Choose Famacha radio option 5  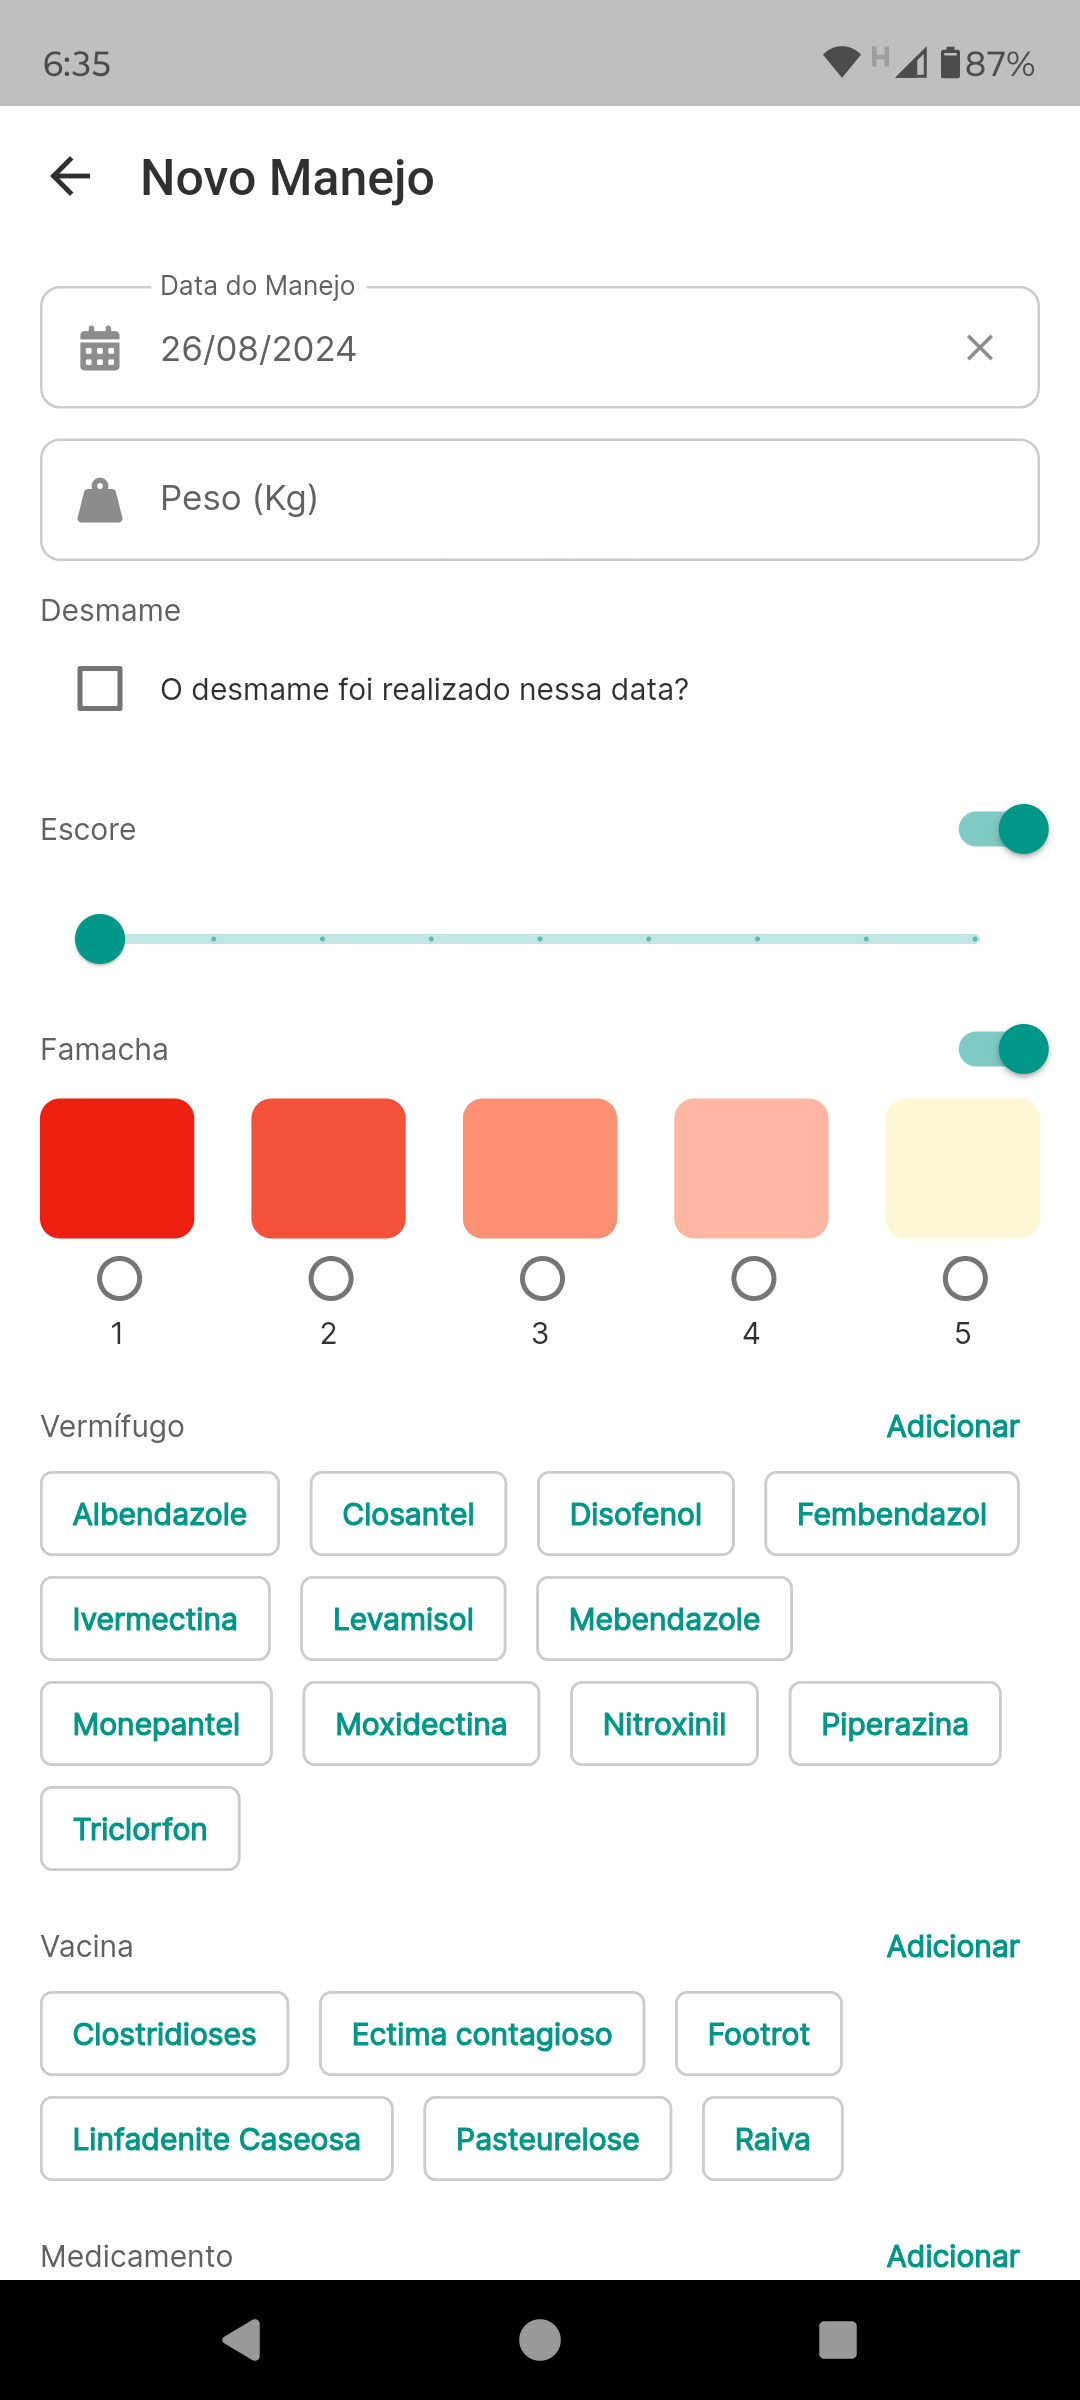point(965,1279)
